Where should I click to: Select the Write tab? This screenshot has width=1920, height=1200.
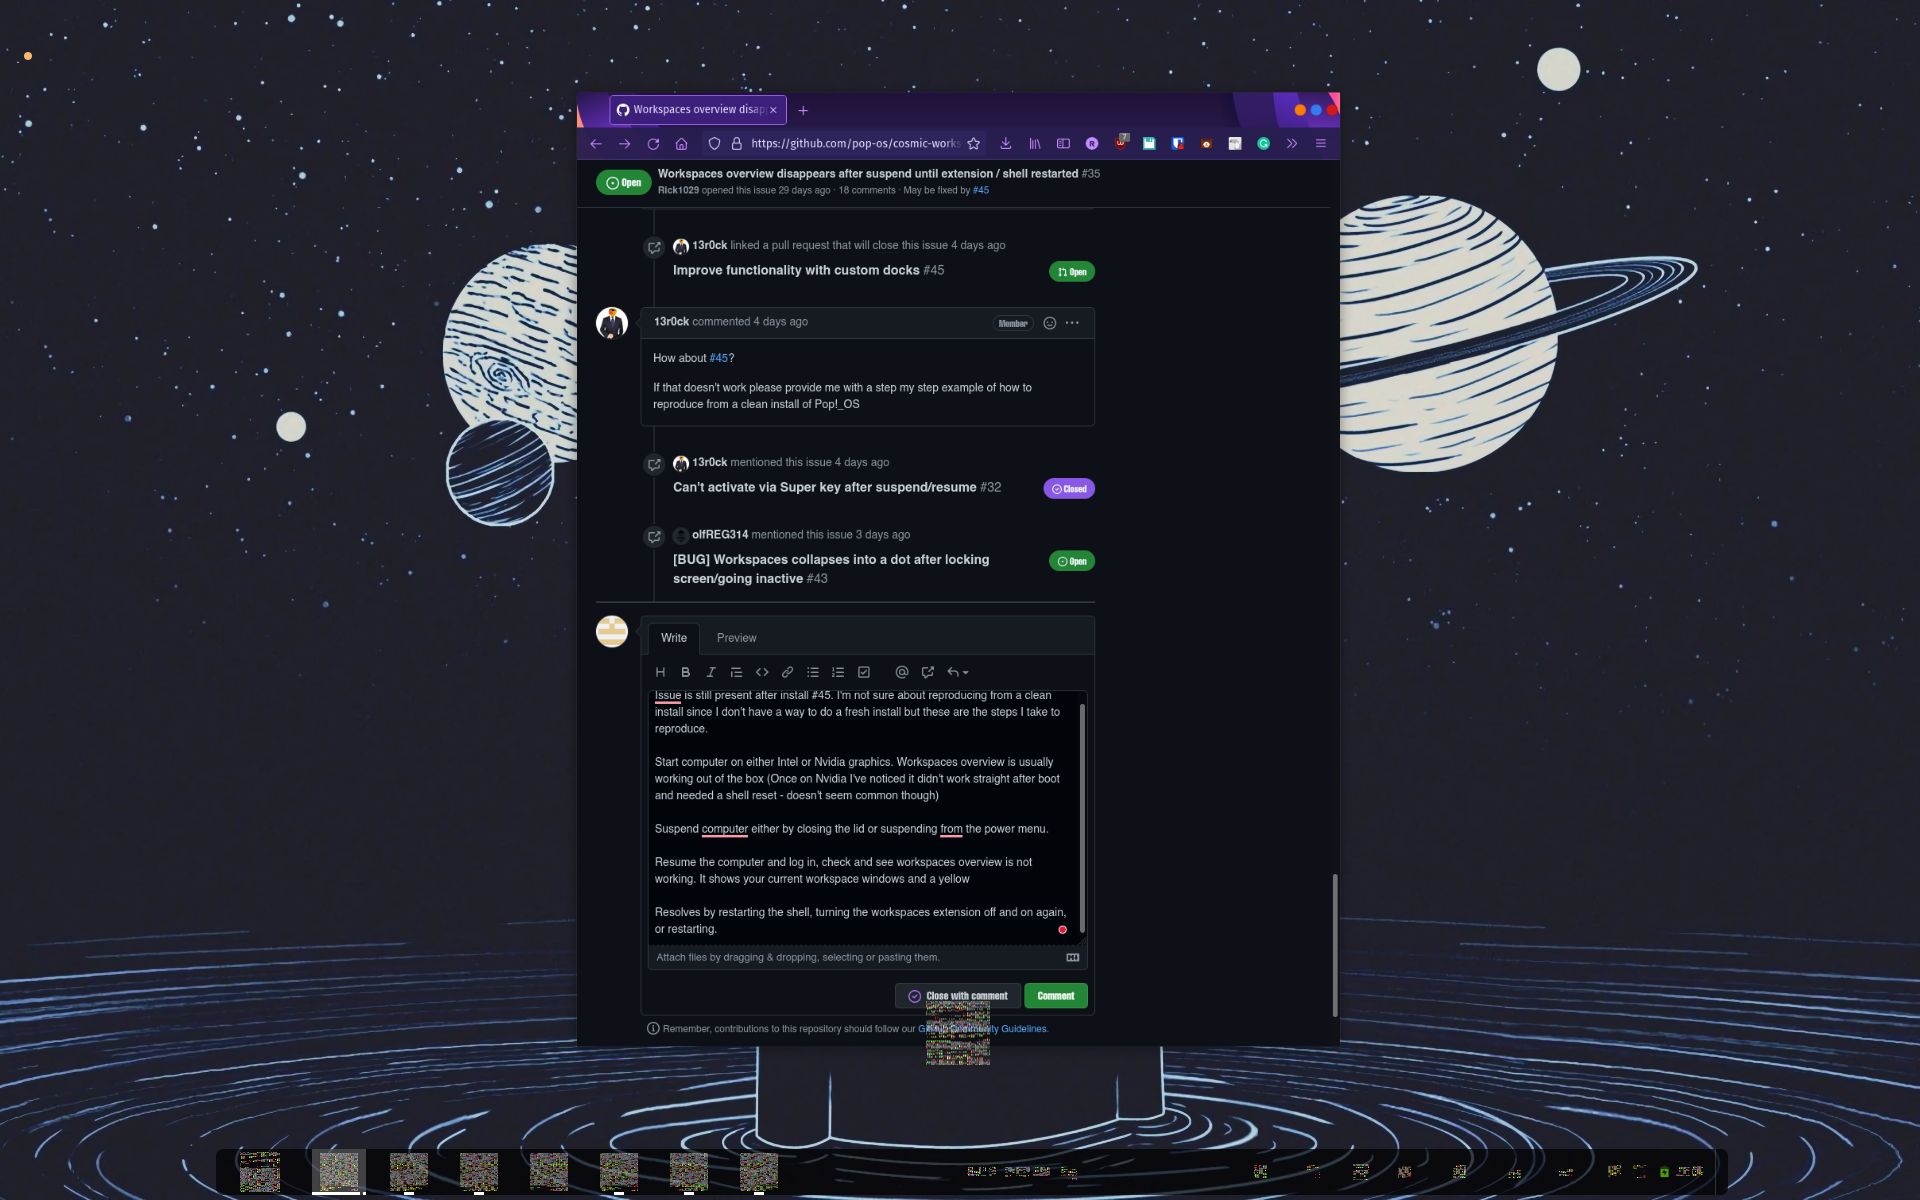coord(673,637)
